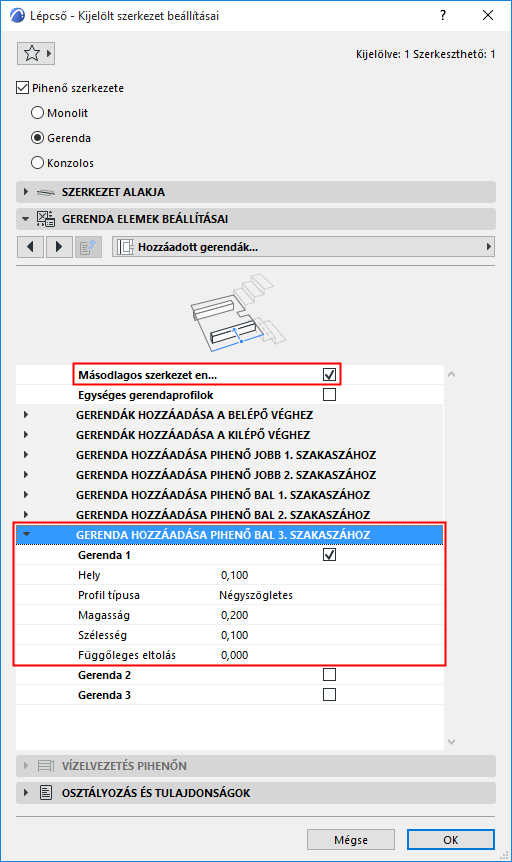Expand Gerendák hozzáadása a belépő véghez
This screenshot has width=512, height=862.
[x=26, y=415]
